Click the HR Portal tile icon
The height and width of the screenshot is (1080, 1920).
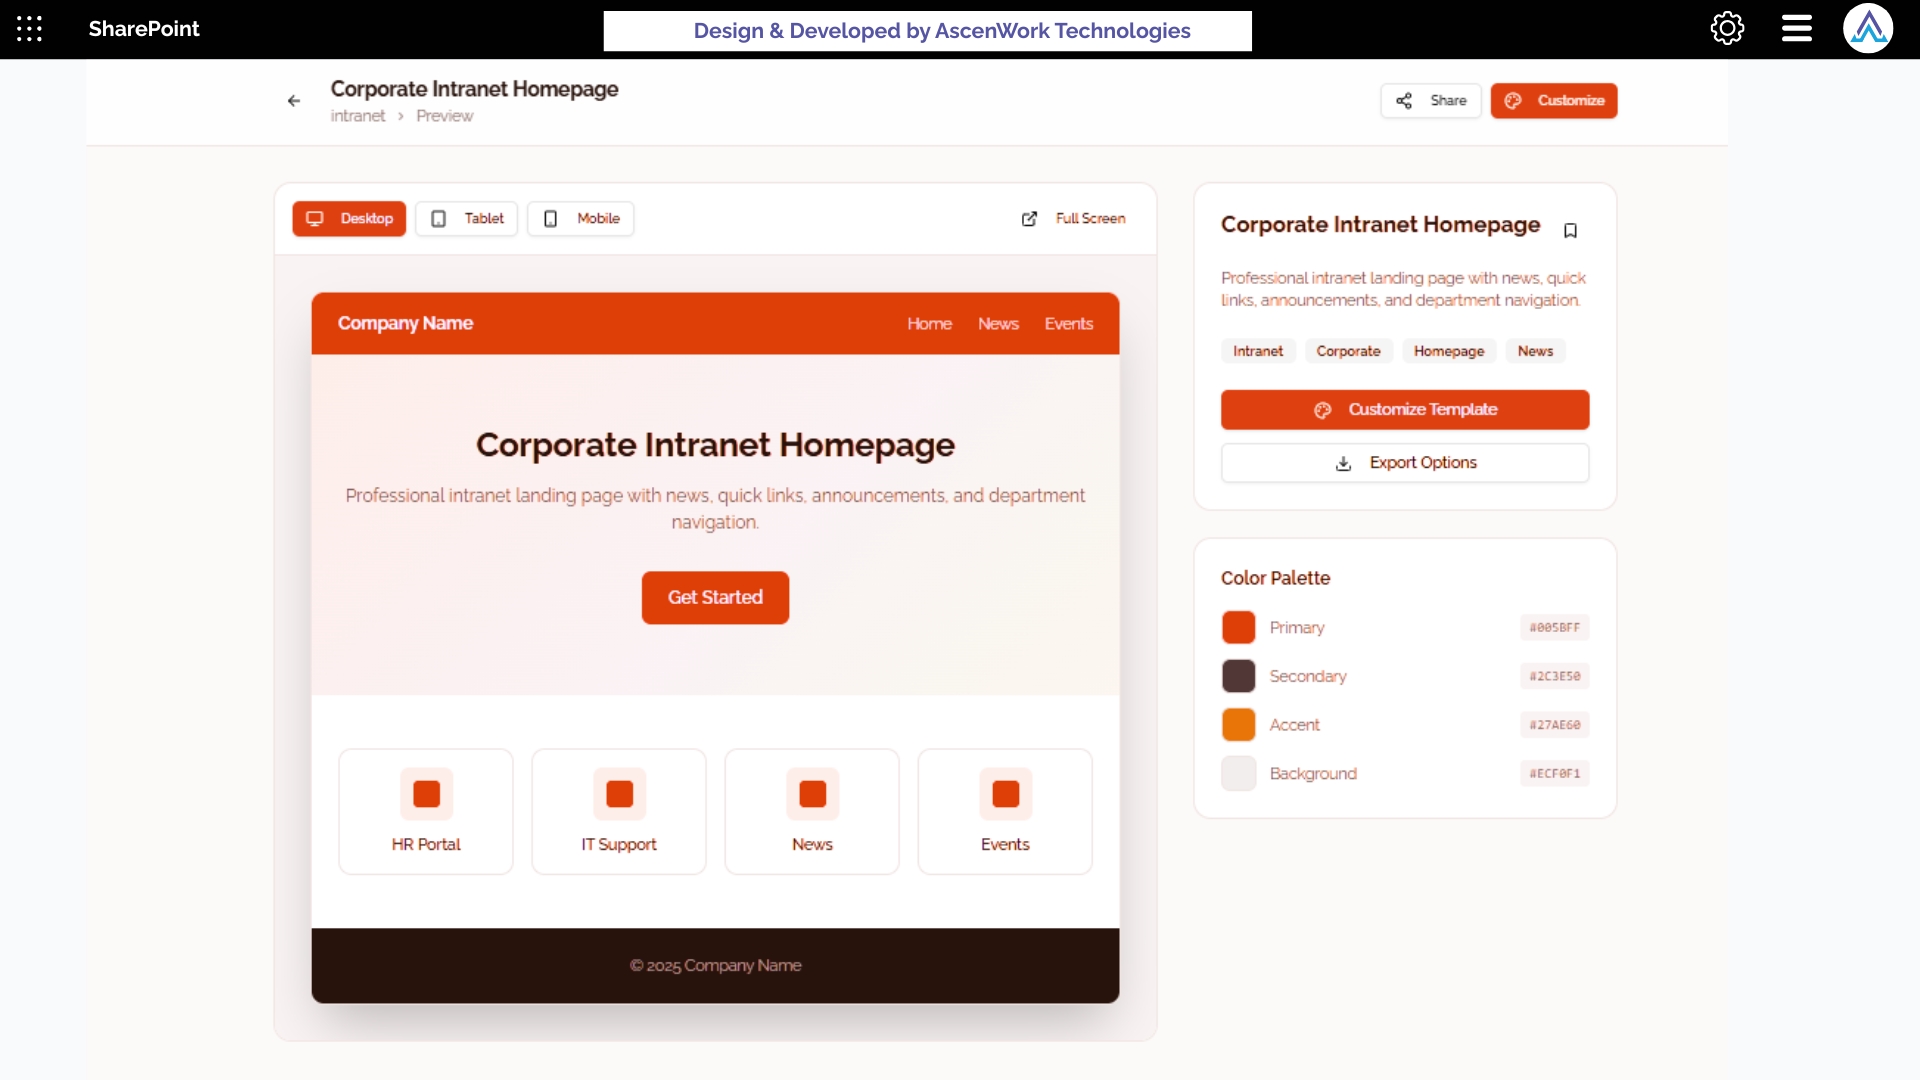[426, 794]
